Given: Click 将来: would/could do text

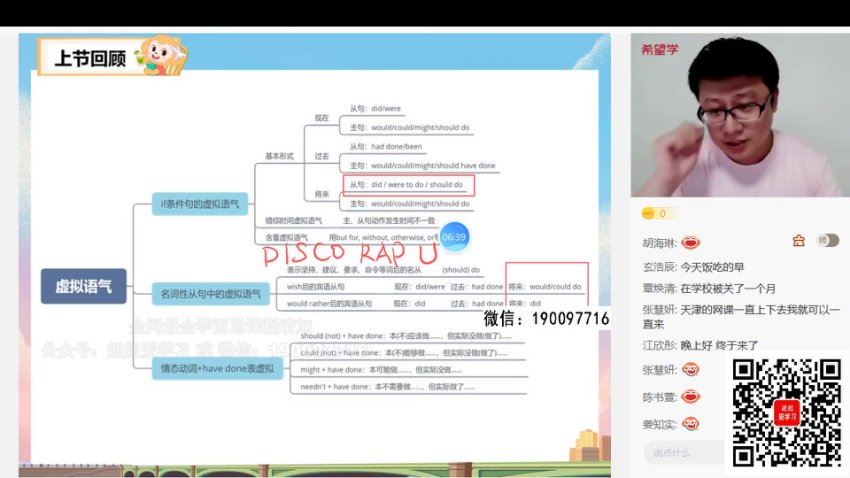Looking at the screenshot, I should point(544,286).
